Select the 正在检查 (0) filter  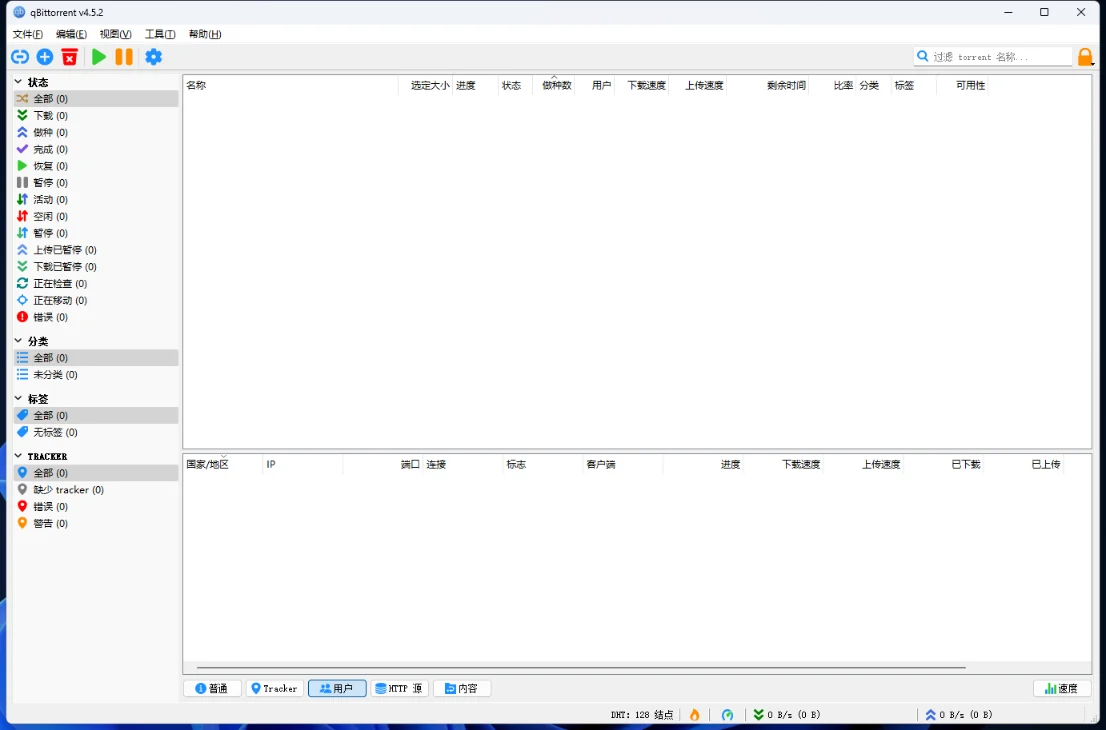point(96,284)
